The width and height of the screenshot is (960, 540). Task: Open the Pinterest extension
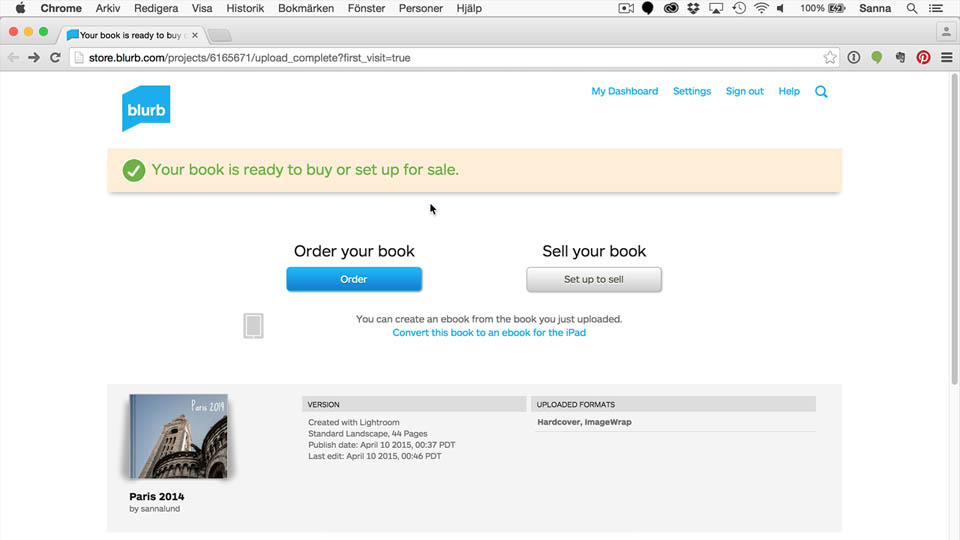coord(923,58)
